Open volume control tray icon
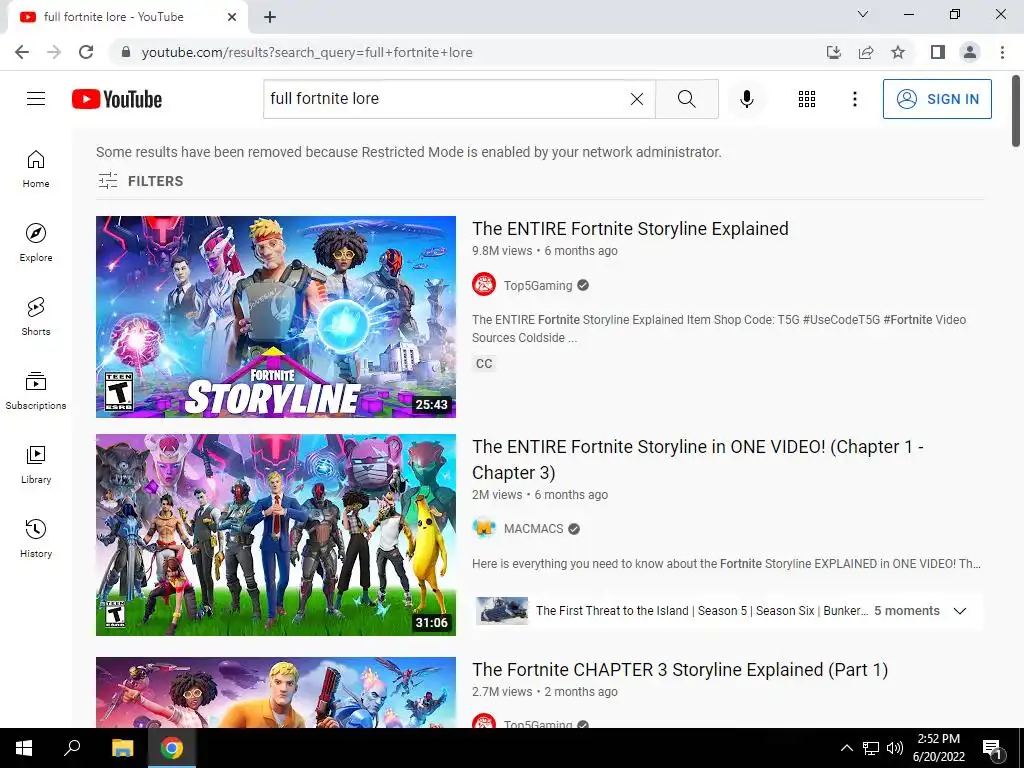 [x=895, y=748]
